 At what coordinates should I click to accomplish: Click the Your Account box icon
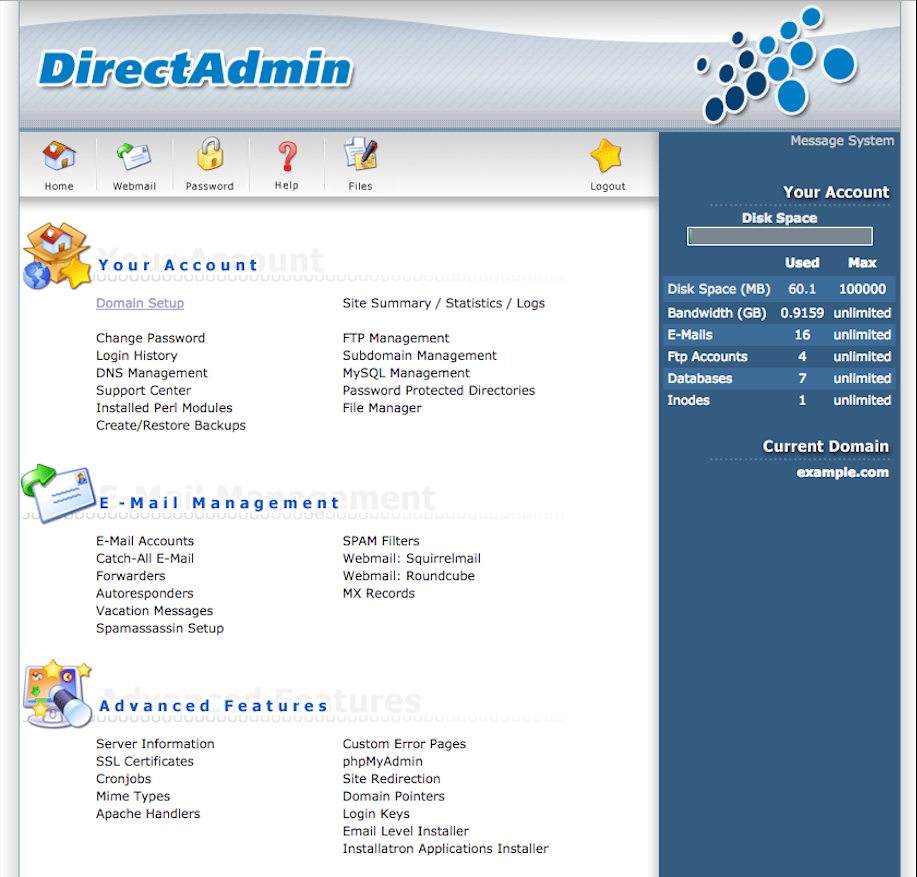point(57,255)
